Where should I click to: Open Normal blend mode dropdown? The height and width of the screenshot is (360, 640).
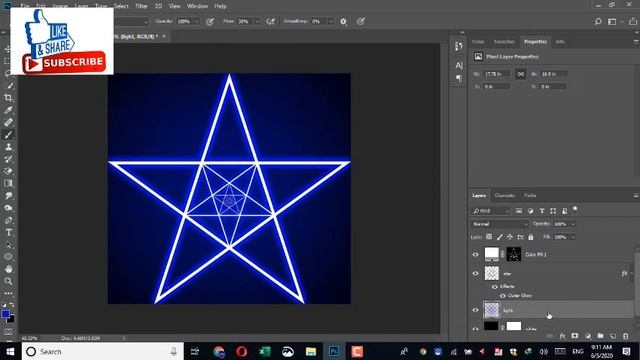pos(500,224)
